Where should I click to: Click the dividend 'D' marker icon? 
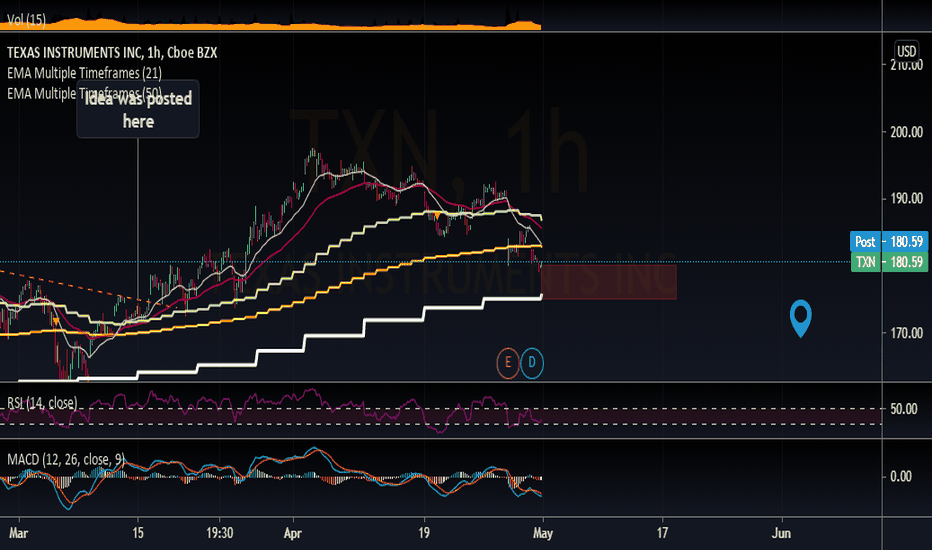point(532,363)
